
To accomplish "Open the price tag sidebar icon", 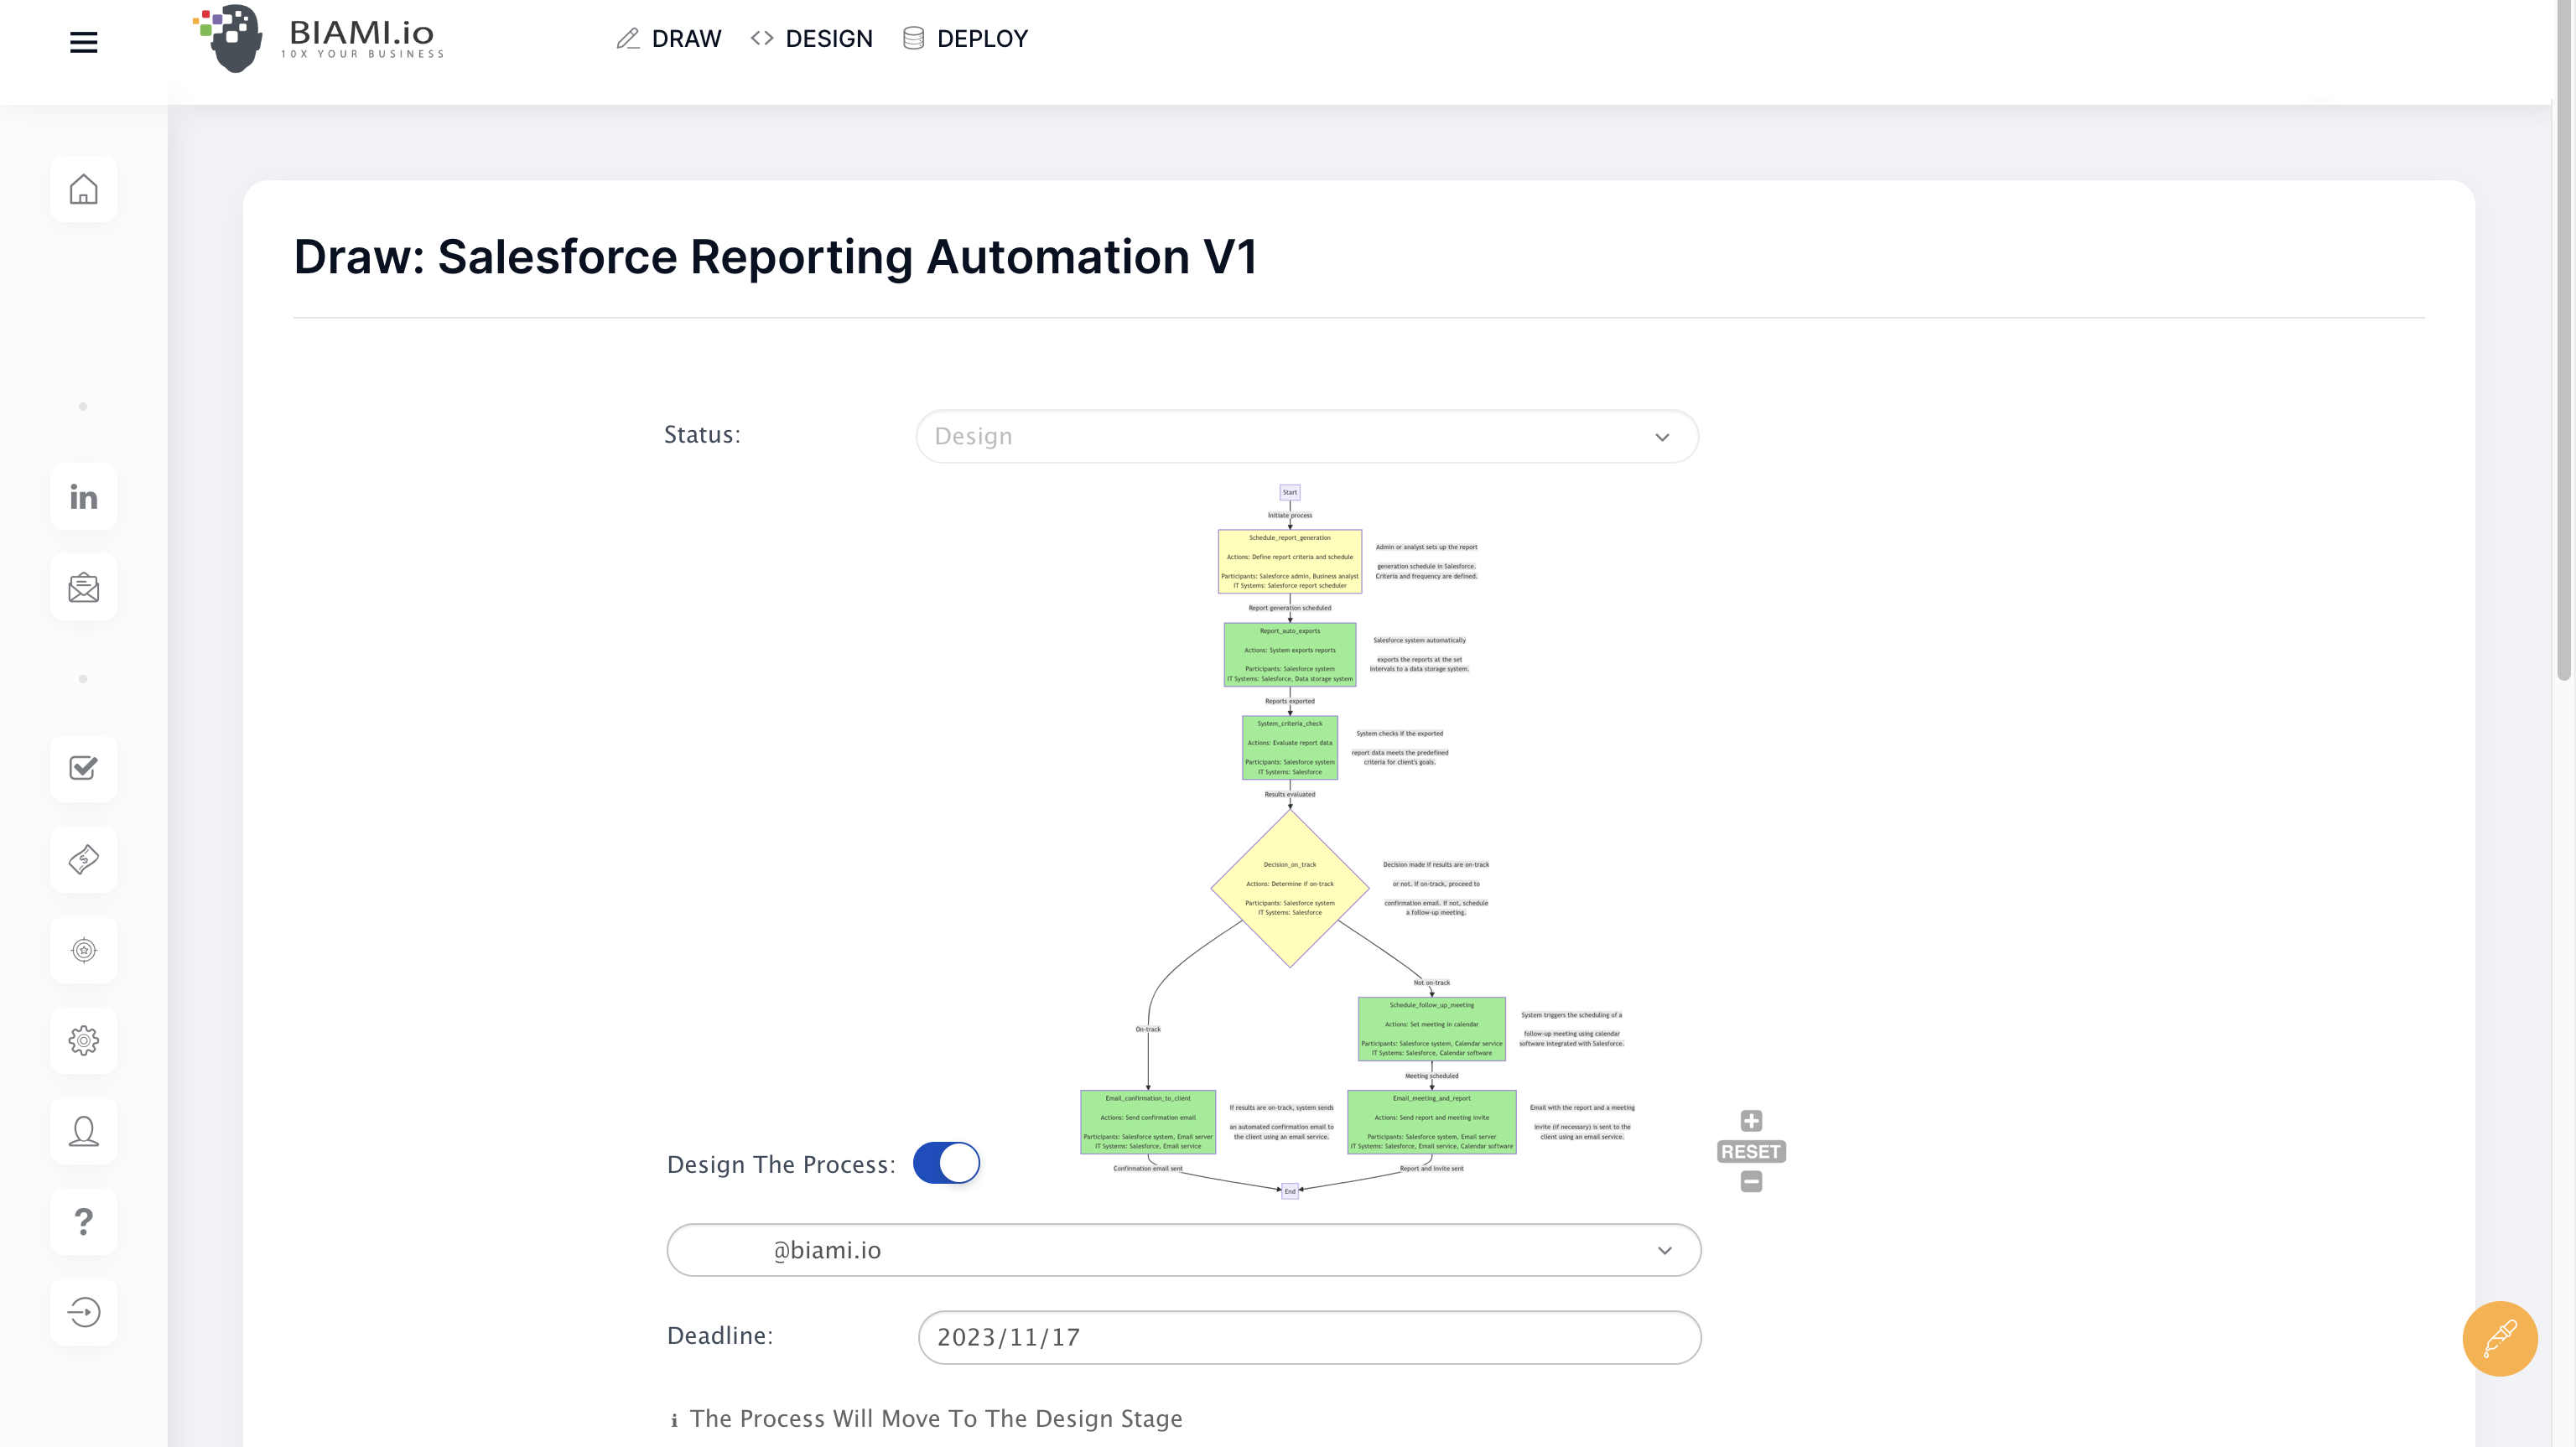I will [x=84, y=859].
